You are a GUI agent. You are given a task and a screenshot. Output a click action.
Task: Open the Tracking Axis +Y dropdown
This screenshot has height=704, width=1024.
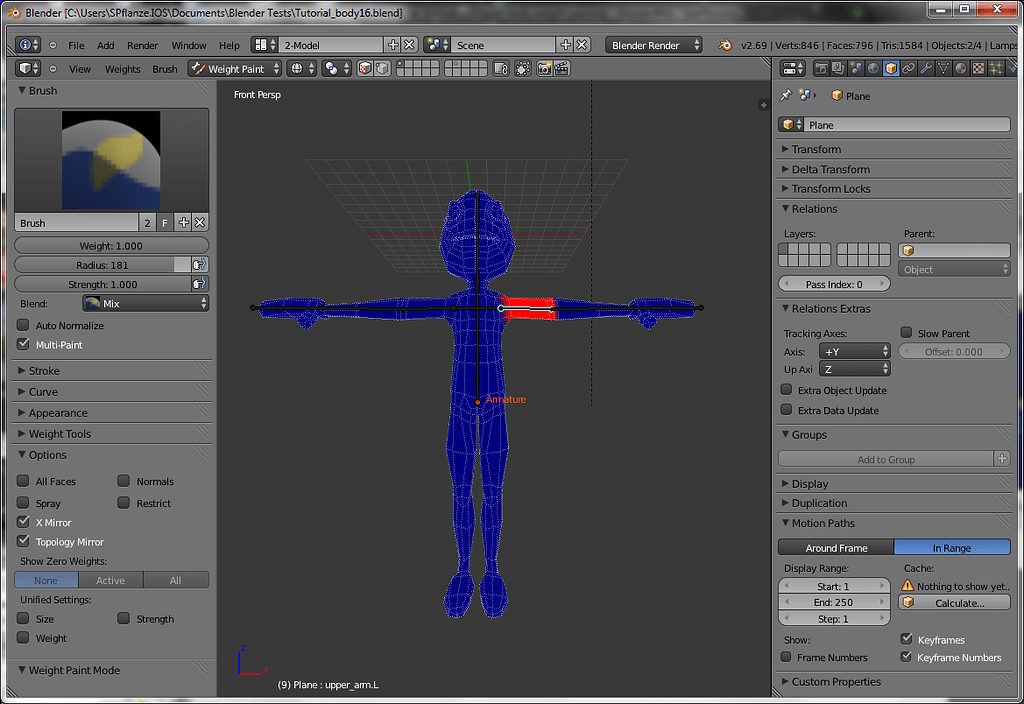(x=854, y=351)
